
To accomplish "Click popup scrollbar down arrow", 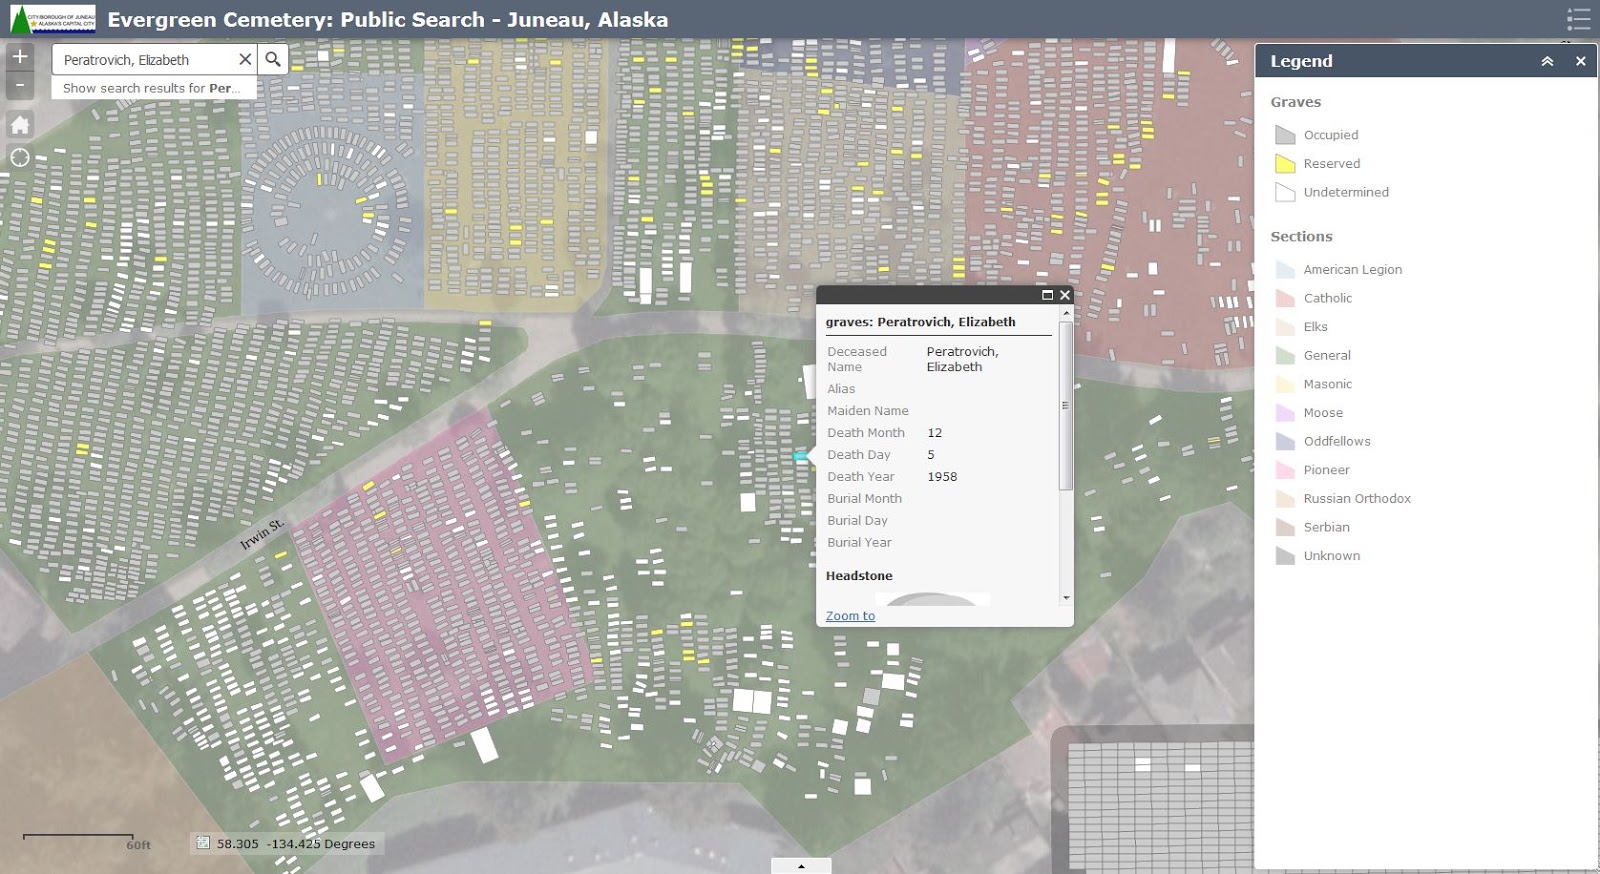I will (x=1066, y=598).
